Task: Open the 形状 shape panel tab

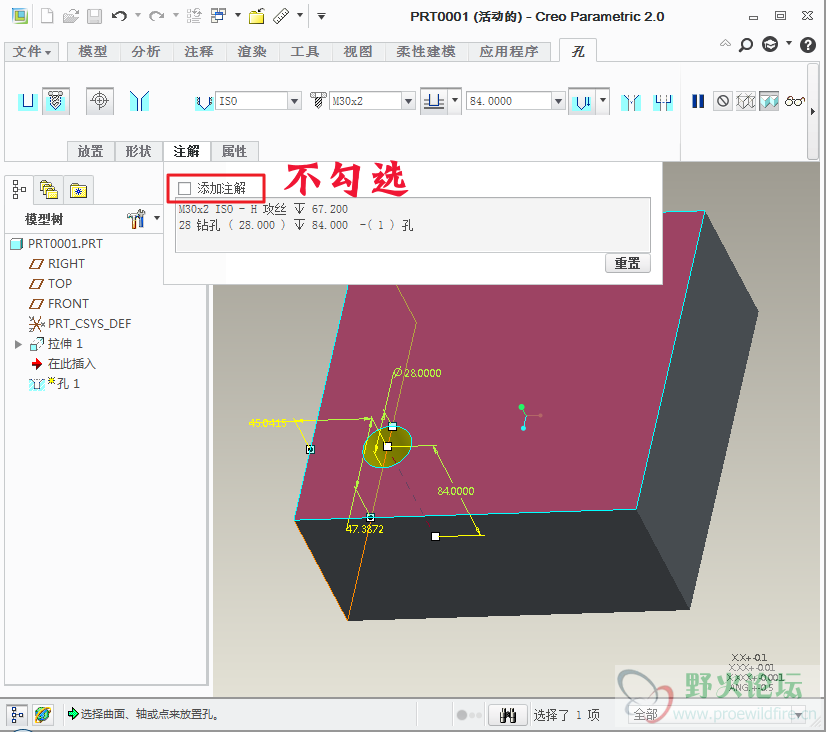Action: point(139,151)
